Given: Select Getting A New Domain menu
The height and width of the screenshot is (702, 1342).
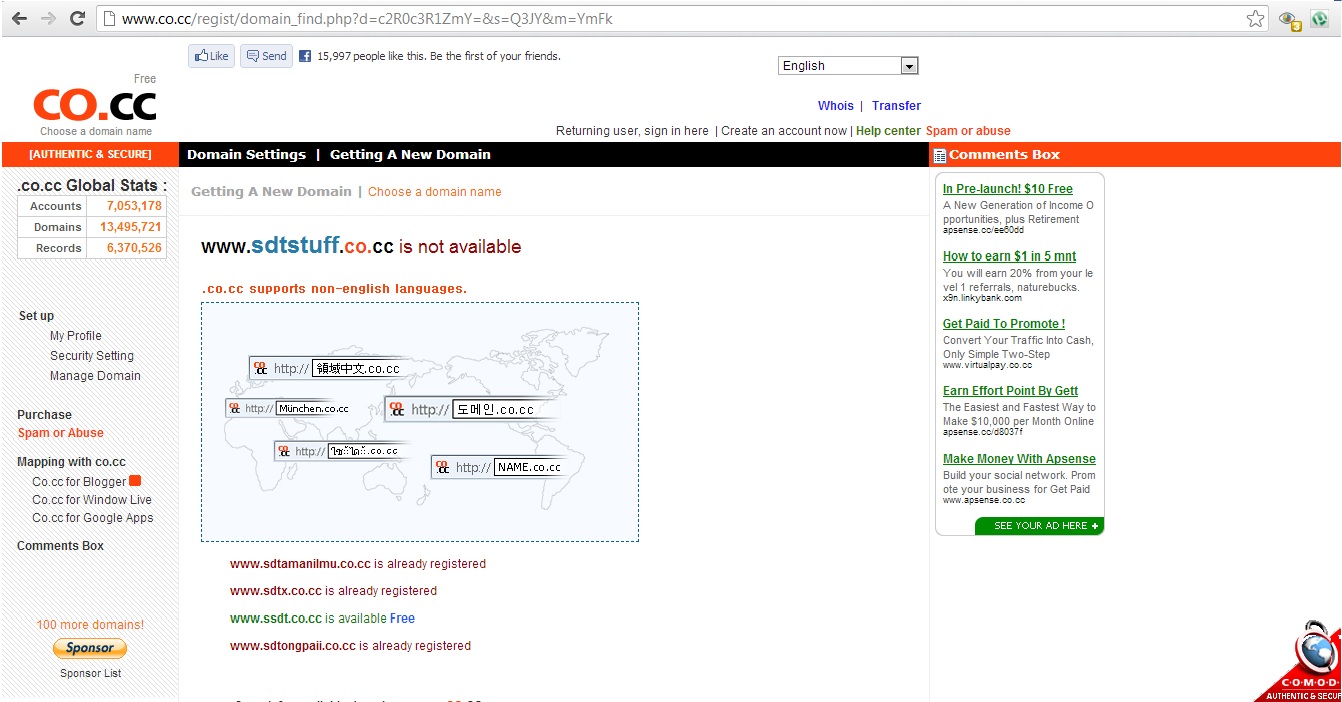Looking at the screenshot, I should click(x=410, y=155).
